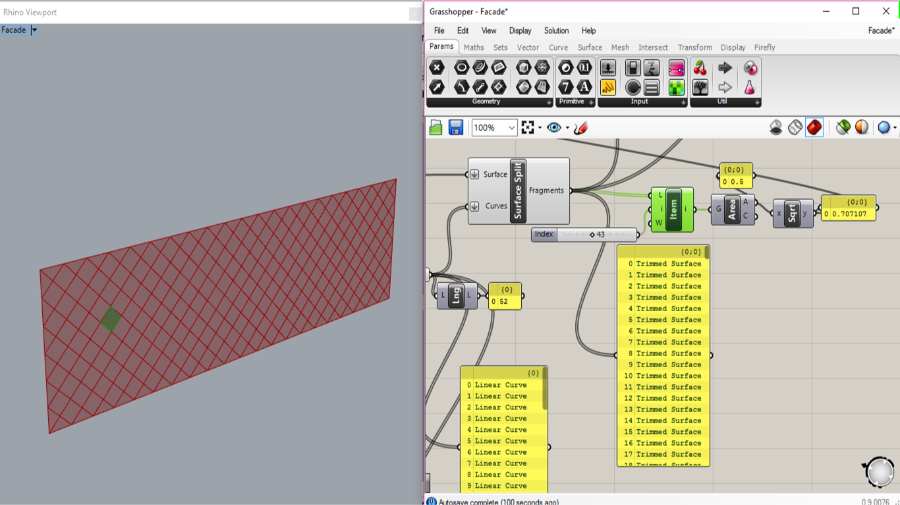Screen dimensions: 900x505
Task: Switch to the Maths tab
Action: (x=474, y=47)
